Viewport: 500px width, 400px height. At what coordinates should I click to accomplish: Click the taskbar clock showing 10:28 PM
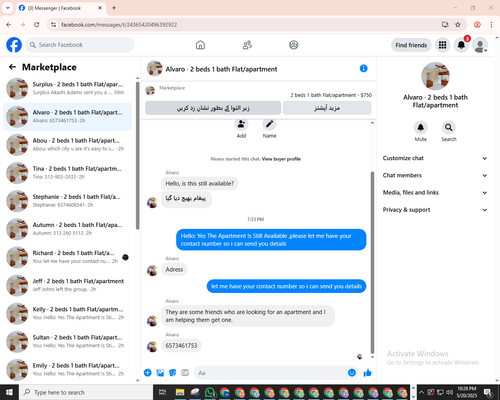pyautogui.click(x=467, y=392)
